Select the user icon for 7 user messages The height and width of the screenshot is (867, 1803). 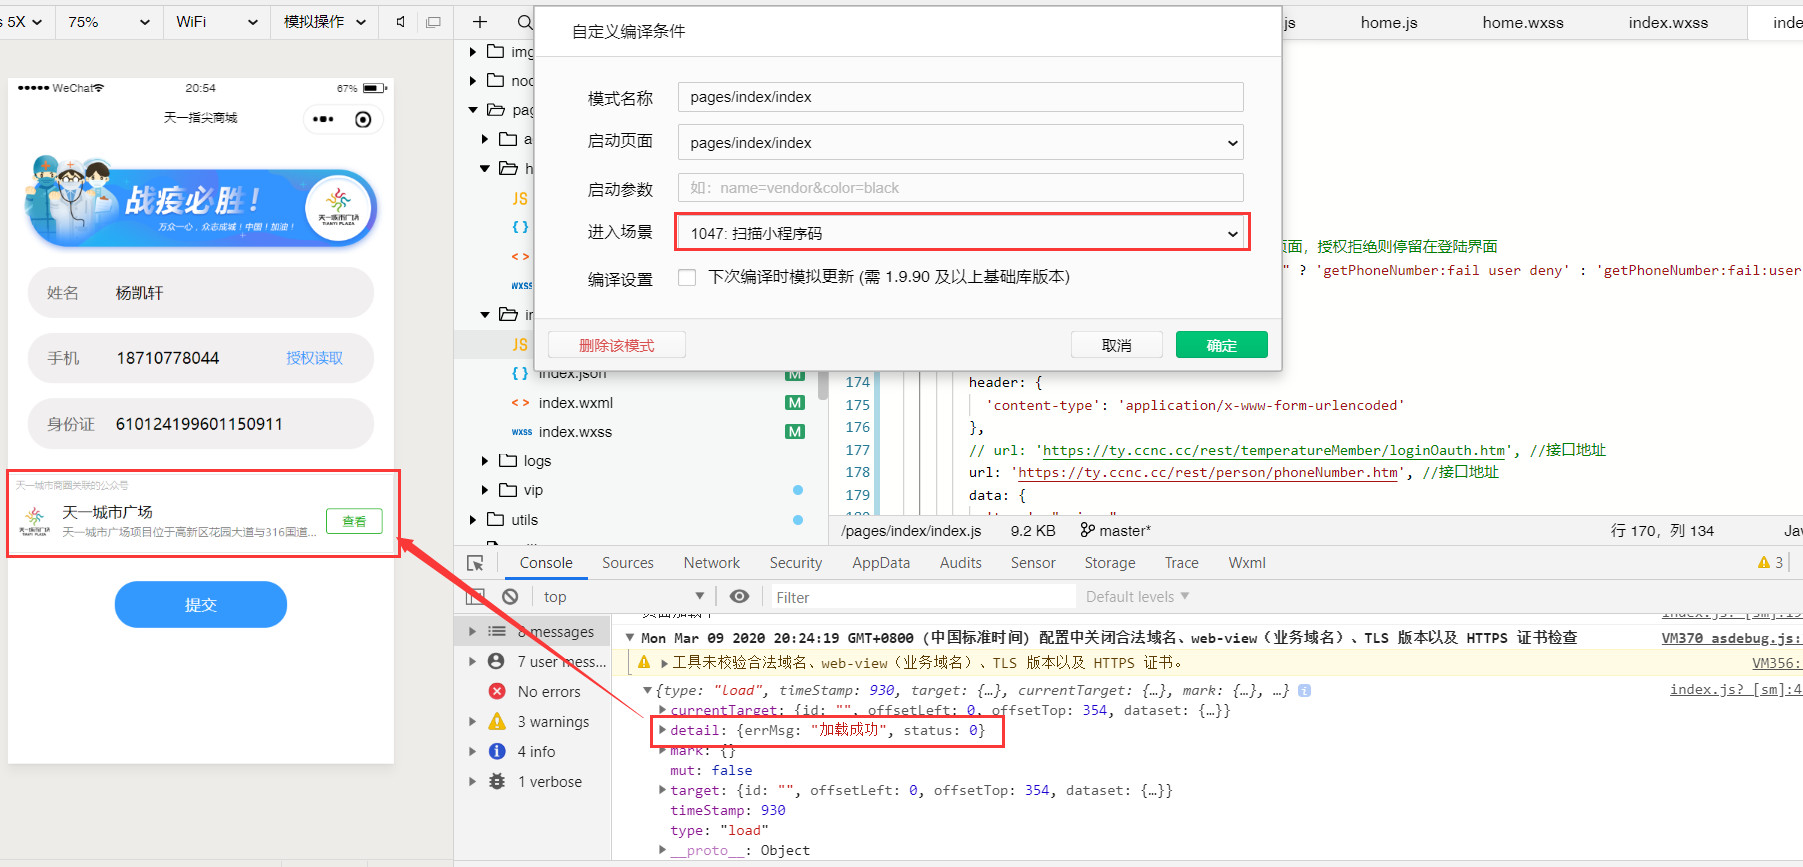(x=496, y=661)
